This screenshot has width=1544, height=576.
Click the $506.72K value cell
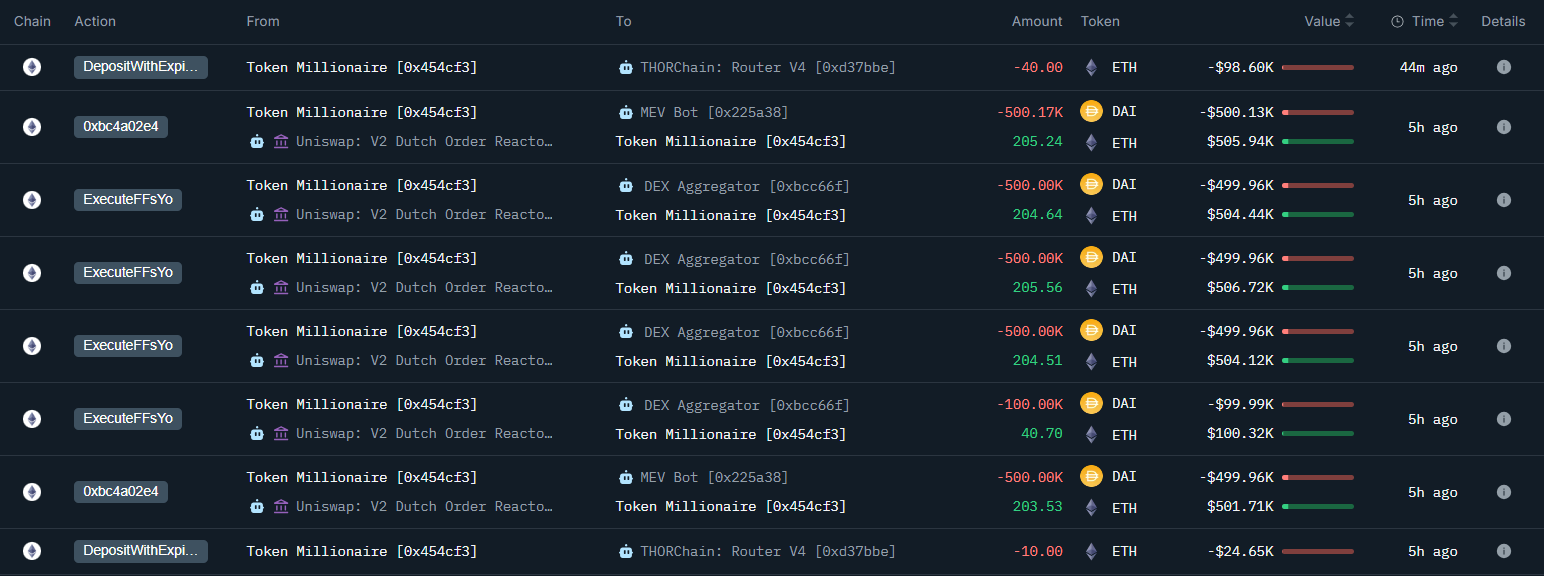click(x=1240, y=288)
